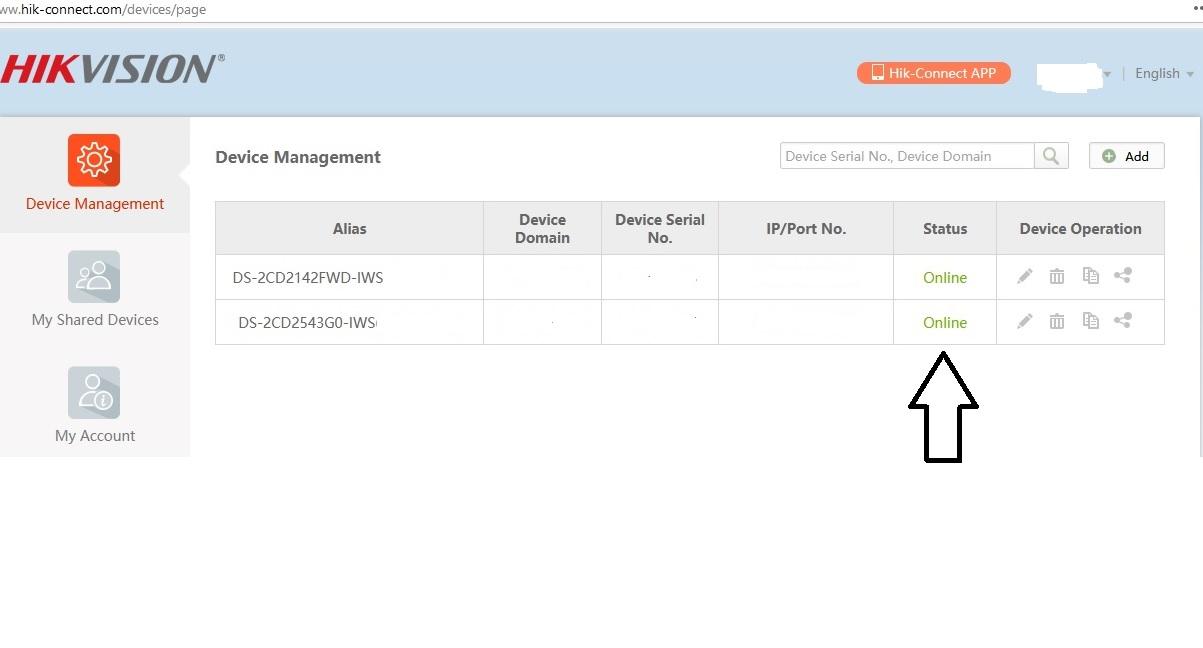Focus the Device Serial No. search field
Image resolution: width=1203 pixels, height=648 pixels.
(x=907, y=156)
